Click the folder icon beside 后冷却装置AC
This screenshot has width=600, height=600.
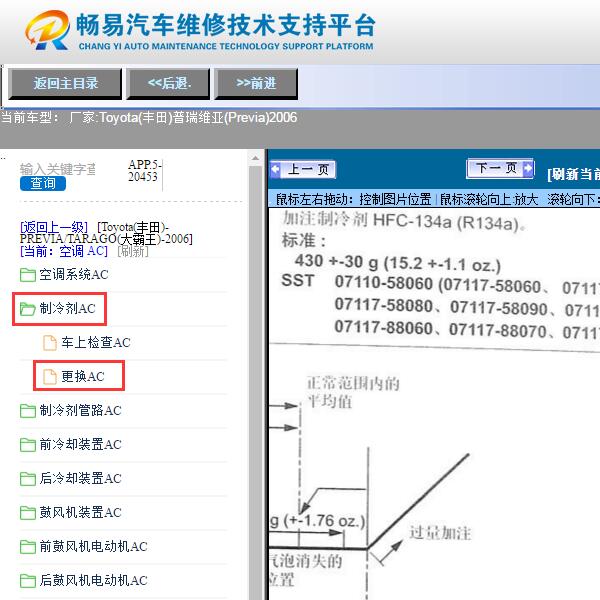point(28,479)
